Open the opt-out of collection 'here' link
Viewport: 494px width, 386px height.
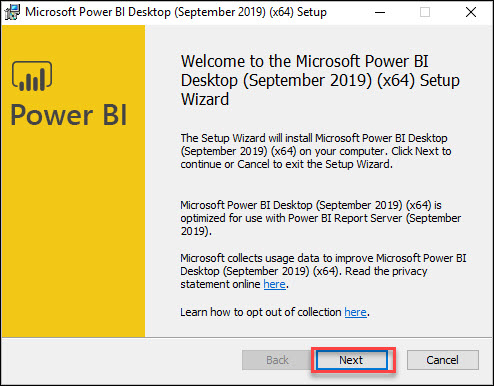pyautogui.click(x=355, y=312)
